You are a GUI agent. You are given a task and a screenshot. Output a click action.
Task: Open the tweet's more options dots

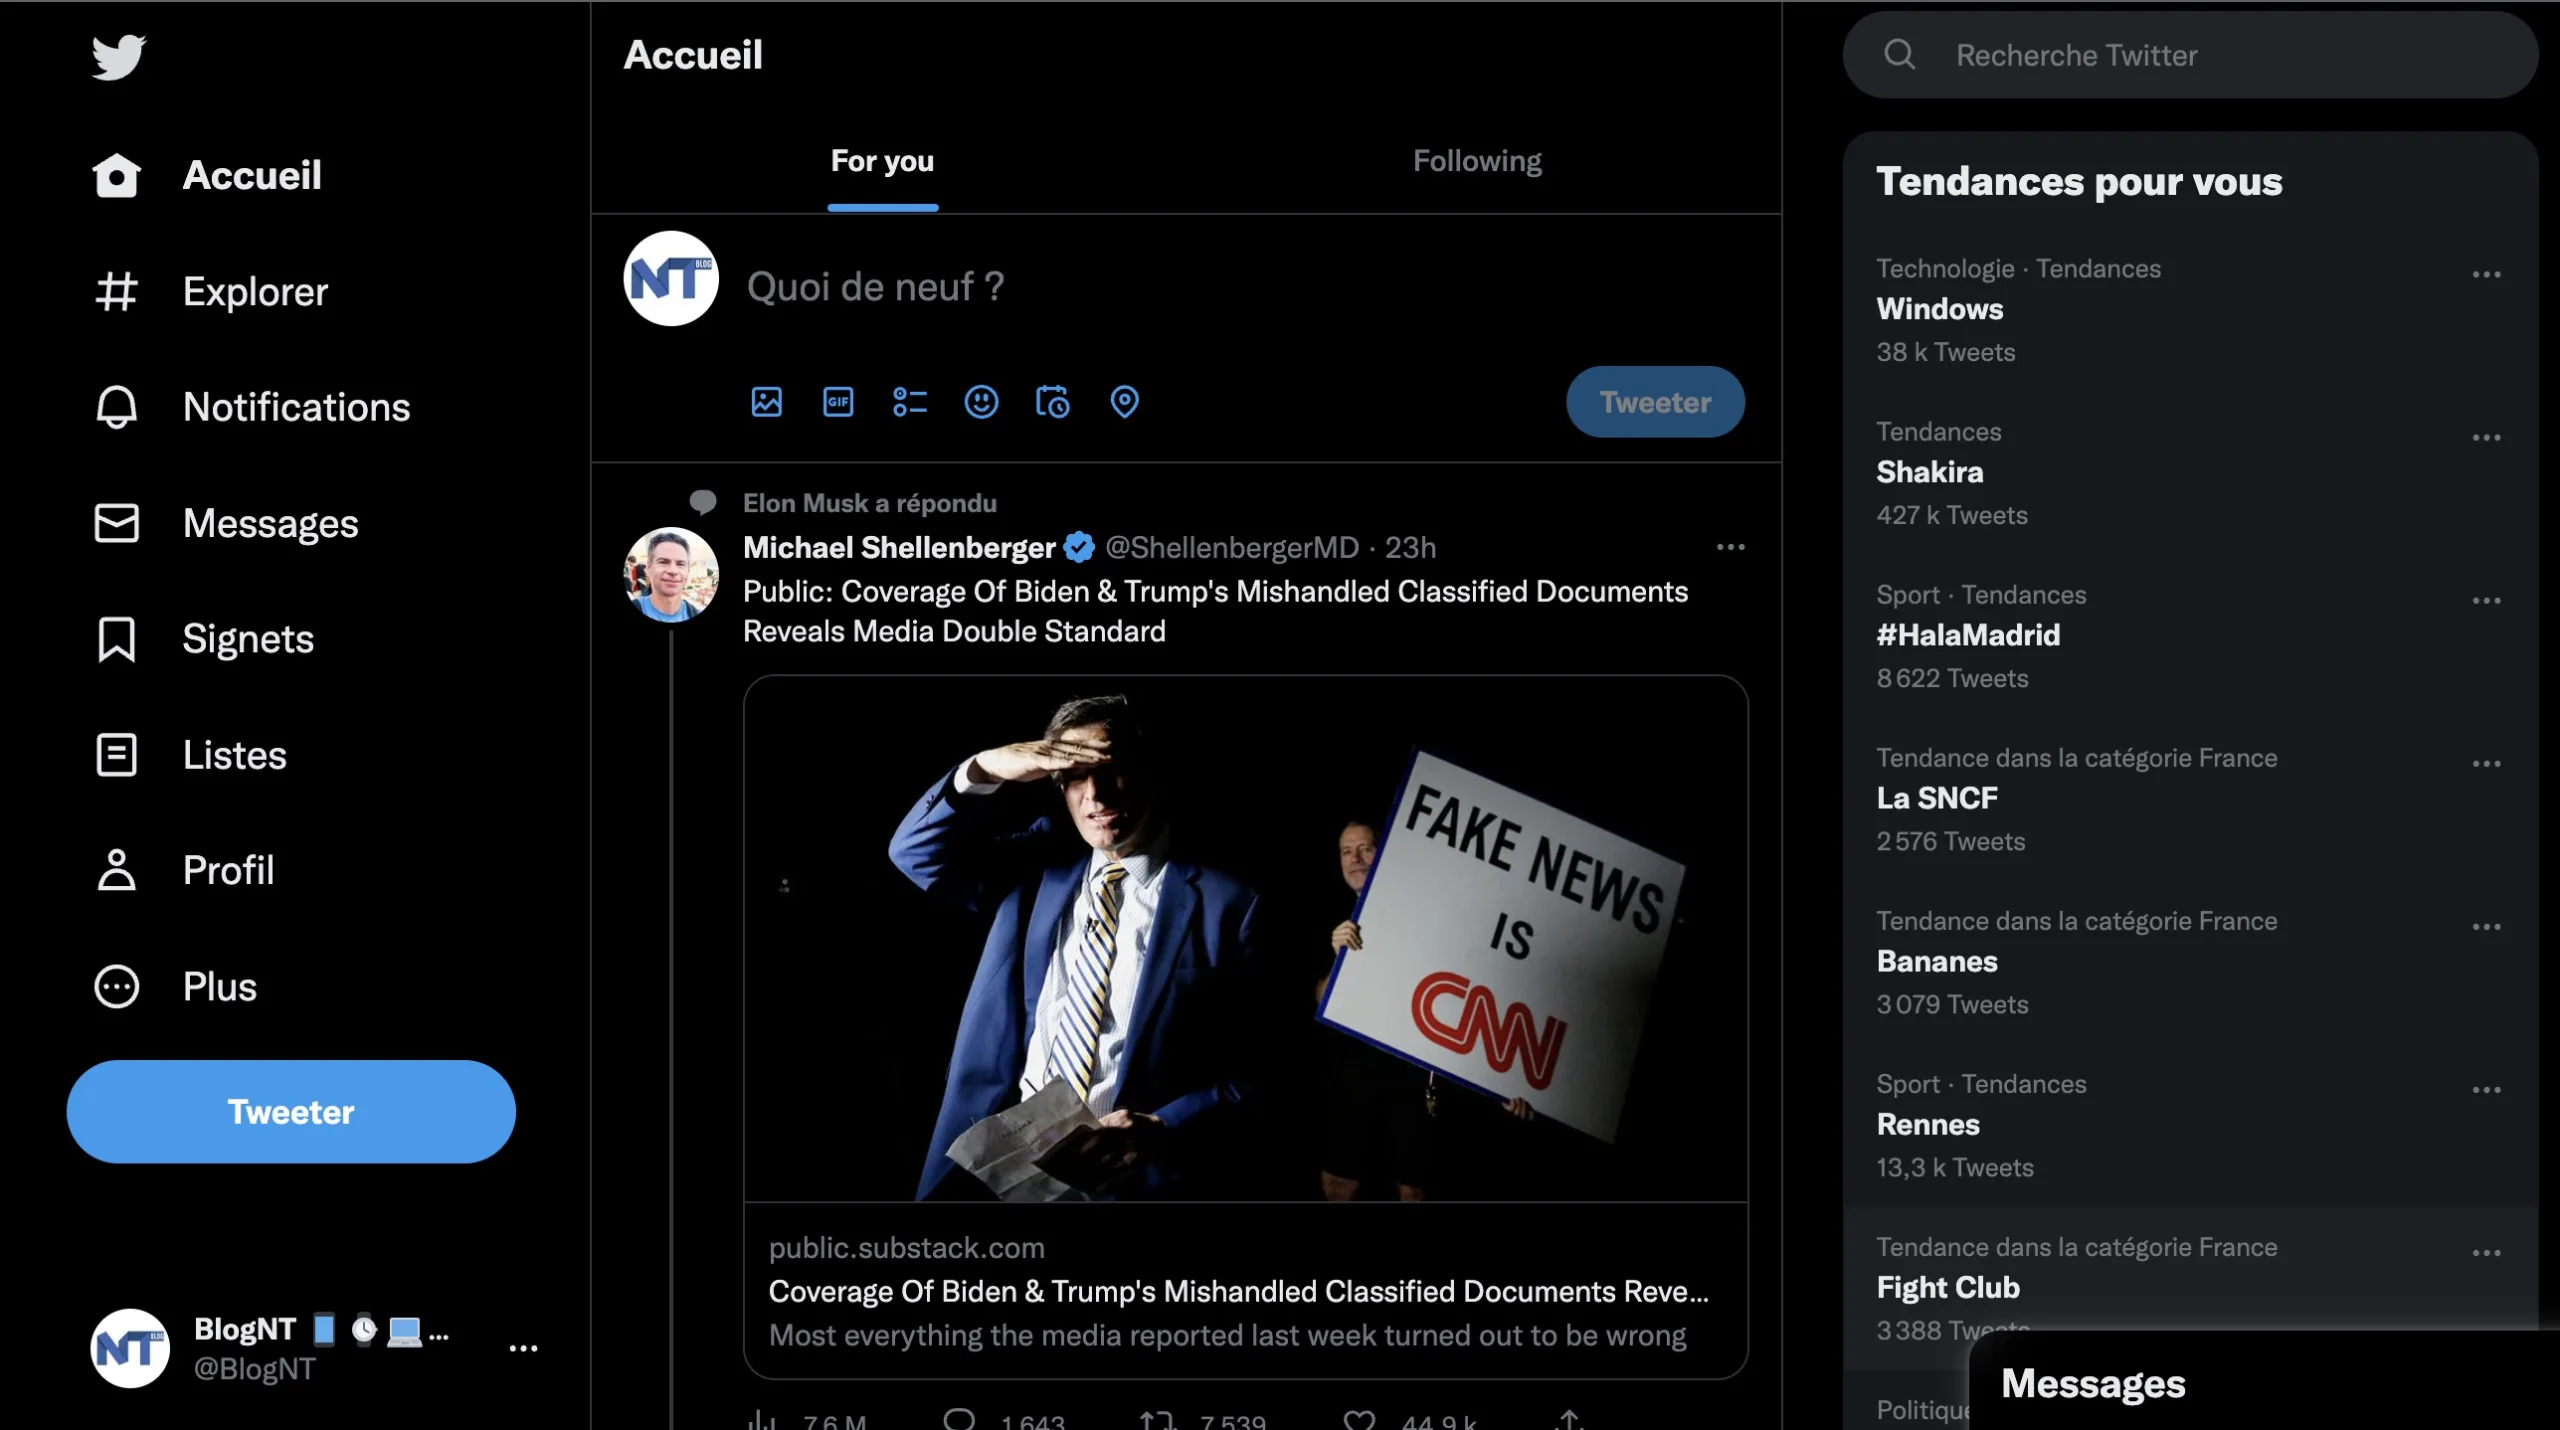tap(1731, 547)
